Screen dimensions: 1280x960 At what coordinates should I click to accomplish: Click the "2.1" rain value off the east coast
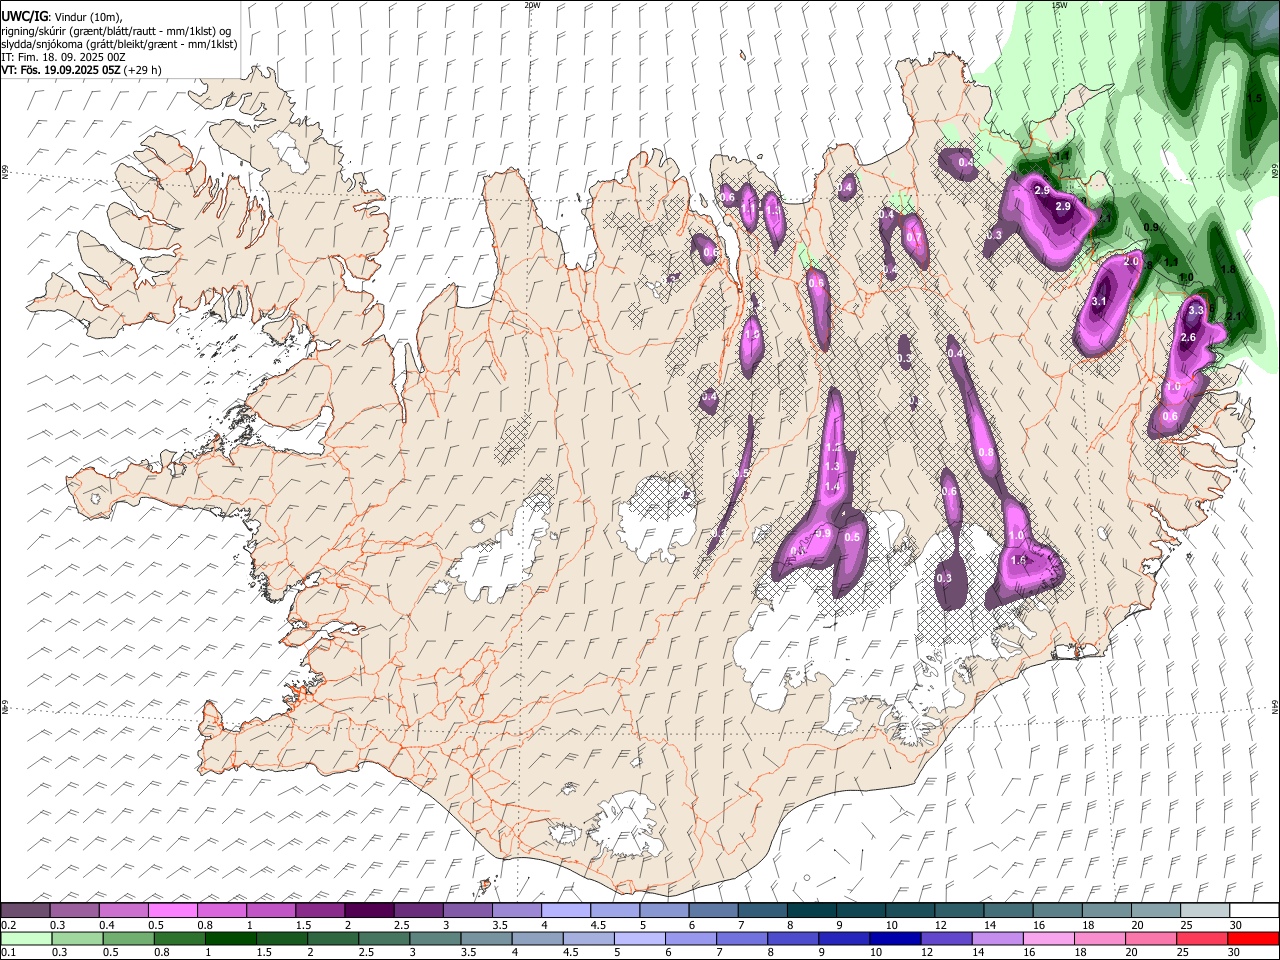(x=1233, y=317)
